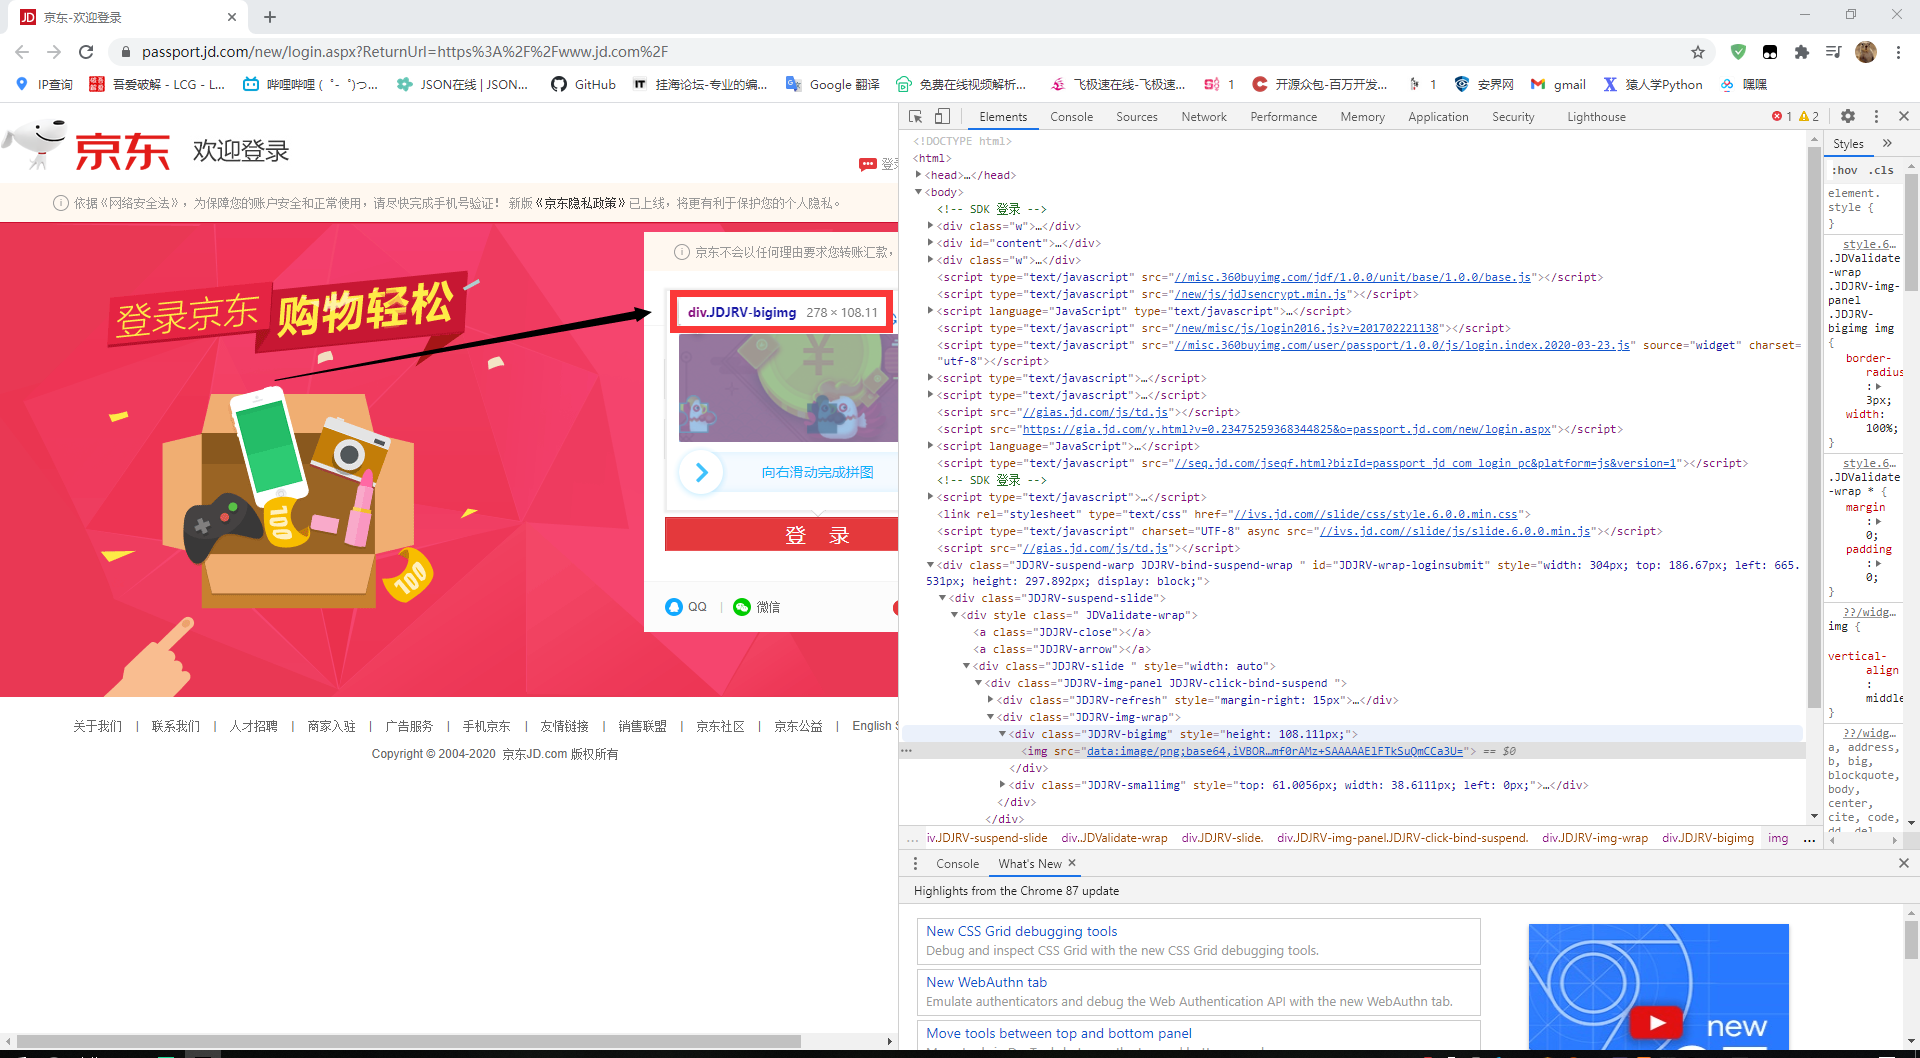The image size is (1920, 1058).
Task: Expand the JDJRV-refresh div node
Action: point(991,700)
